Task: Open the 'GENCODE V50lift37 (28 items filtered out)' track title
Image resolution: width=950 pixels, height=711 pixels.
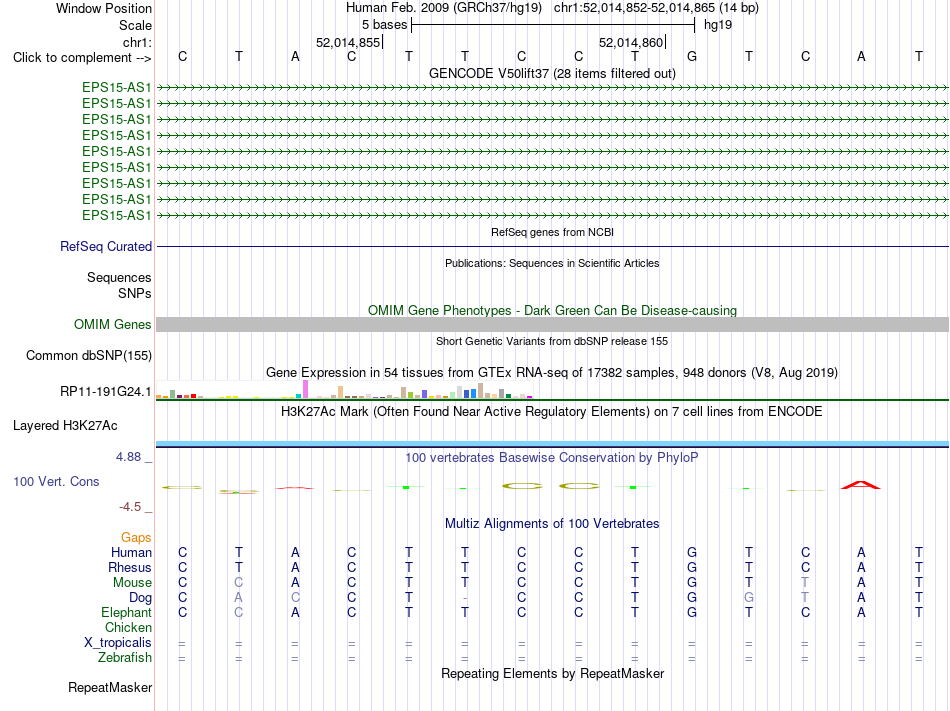Action: click(552, 73)
